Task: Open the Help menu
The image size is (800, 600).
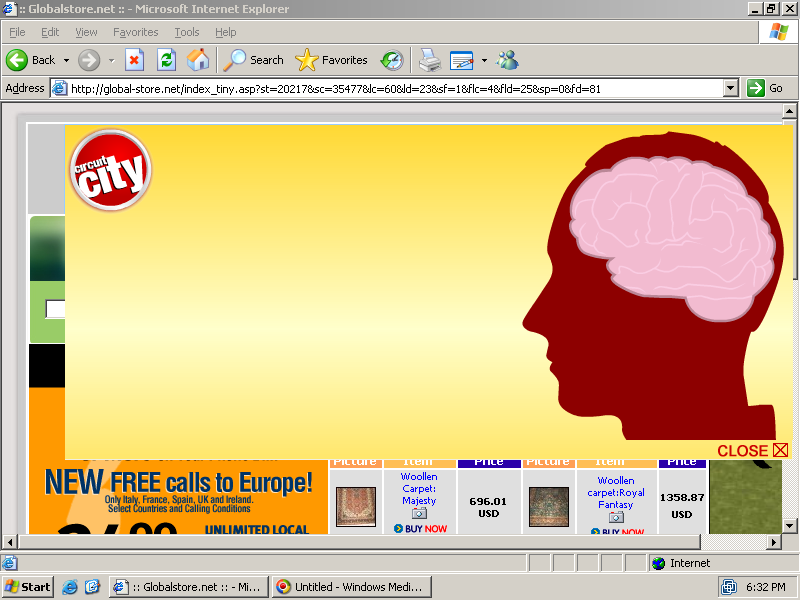Action: [226, 32]
